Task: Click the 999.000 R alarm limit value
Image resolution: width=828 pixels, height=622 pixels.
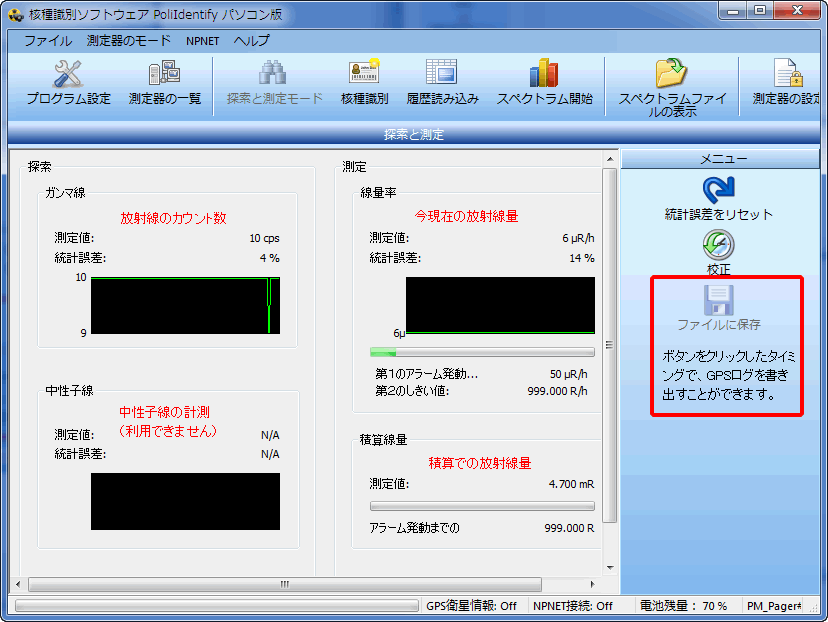Action: tap(569, 528)
